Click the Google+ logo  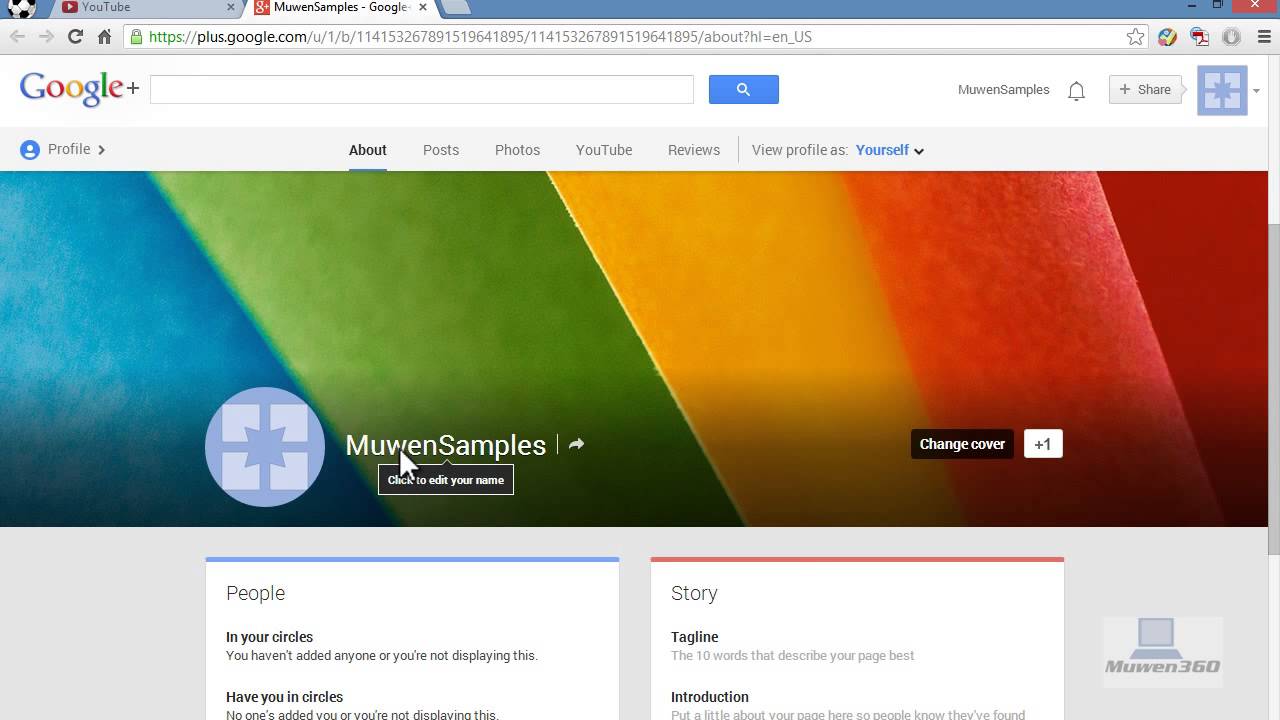(x=79, y=89)
